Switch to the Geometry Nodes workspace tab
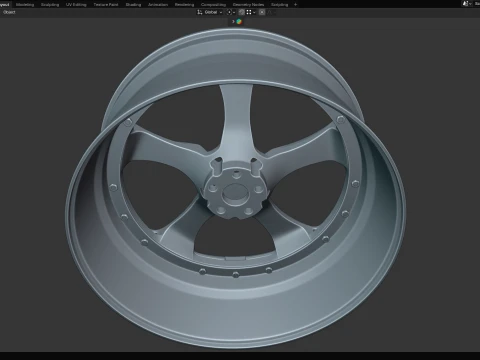The height and width of the screenshot is (360, 480). pos(248,5)
